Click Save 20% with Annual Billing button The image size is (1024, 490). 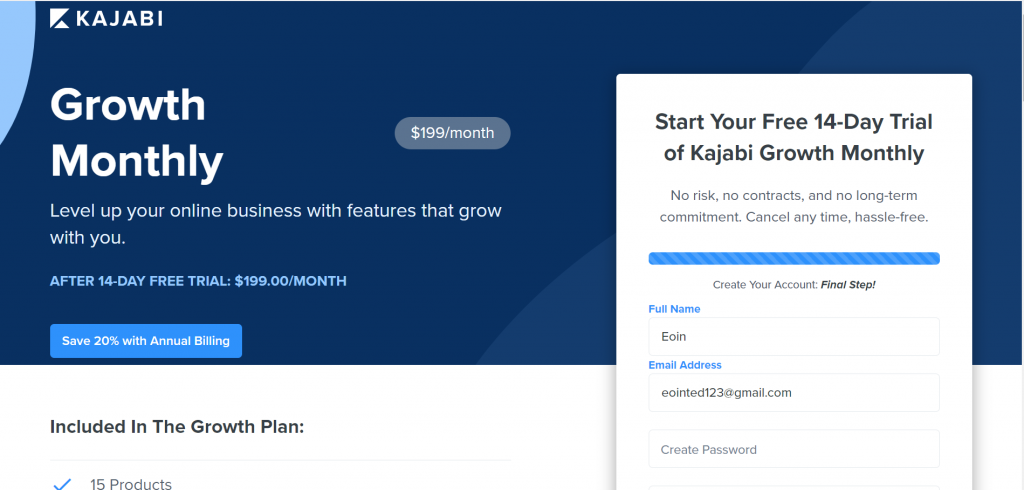[146, 341]
